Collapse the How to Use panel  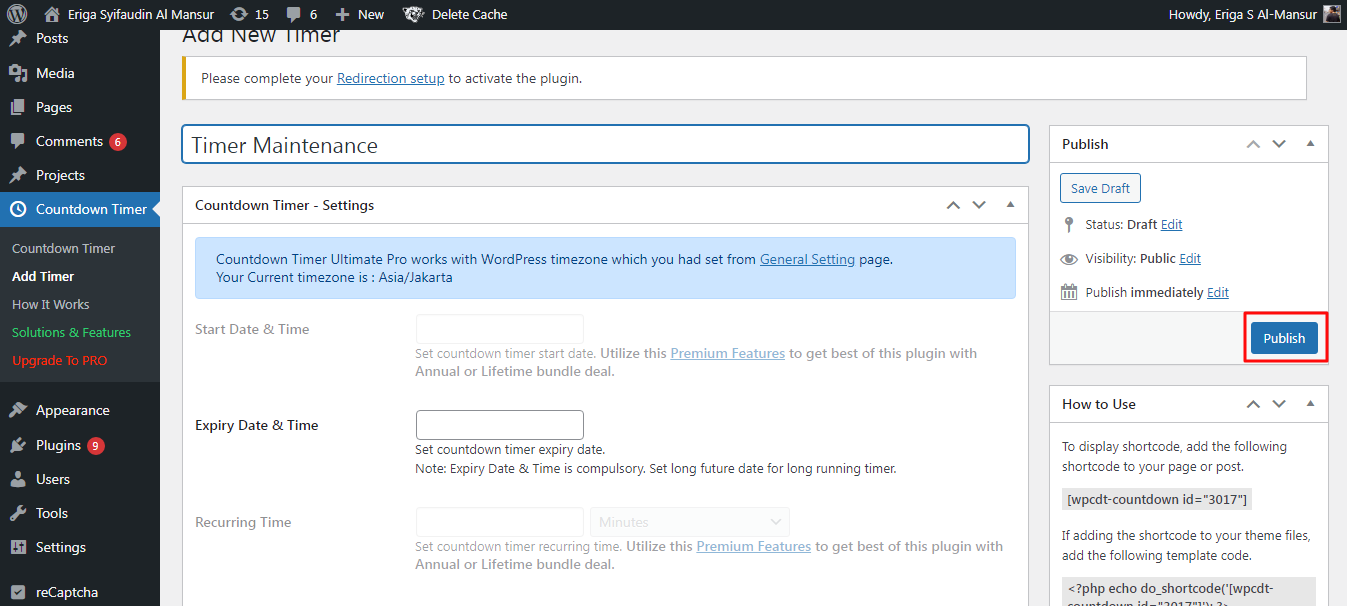pyautogui.click(x=1310, y=403)
